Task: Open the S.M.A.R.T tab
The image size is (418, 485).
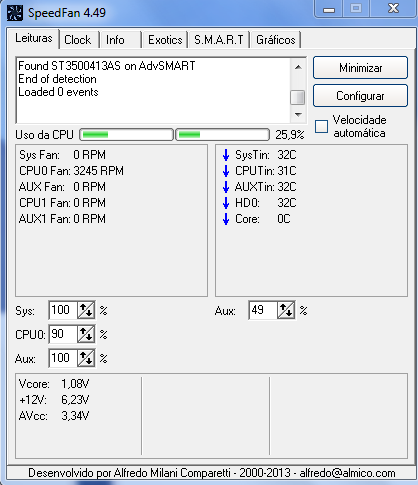Action: tap(219, 40)
